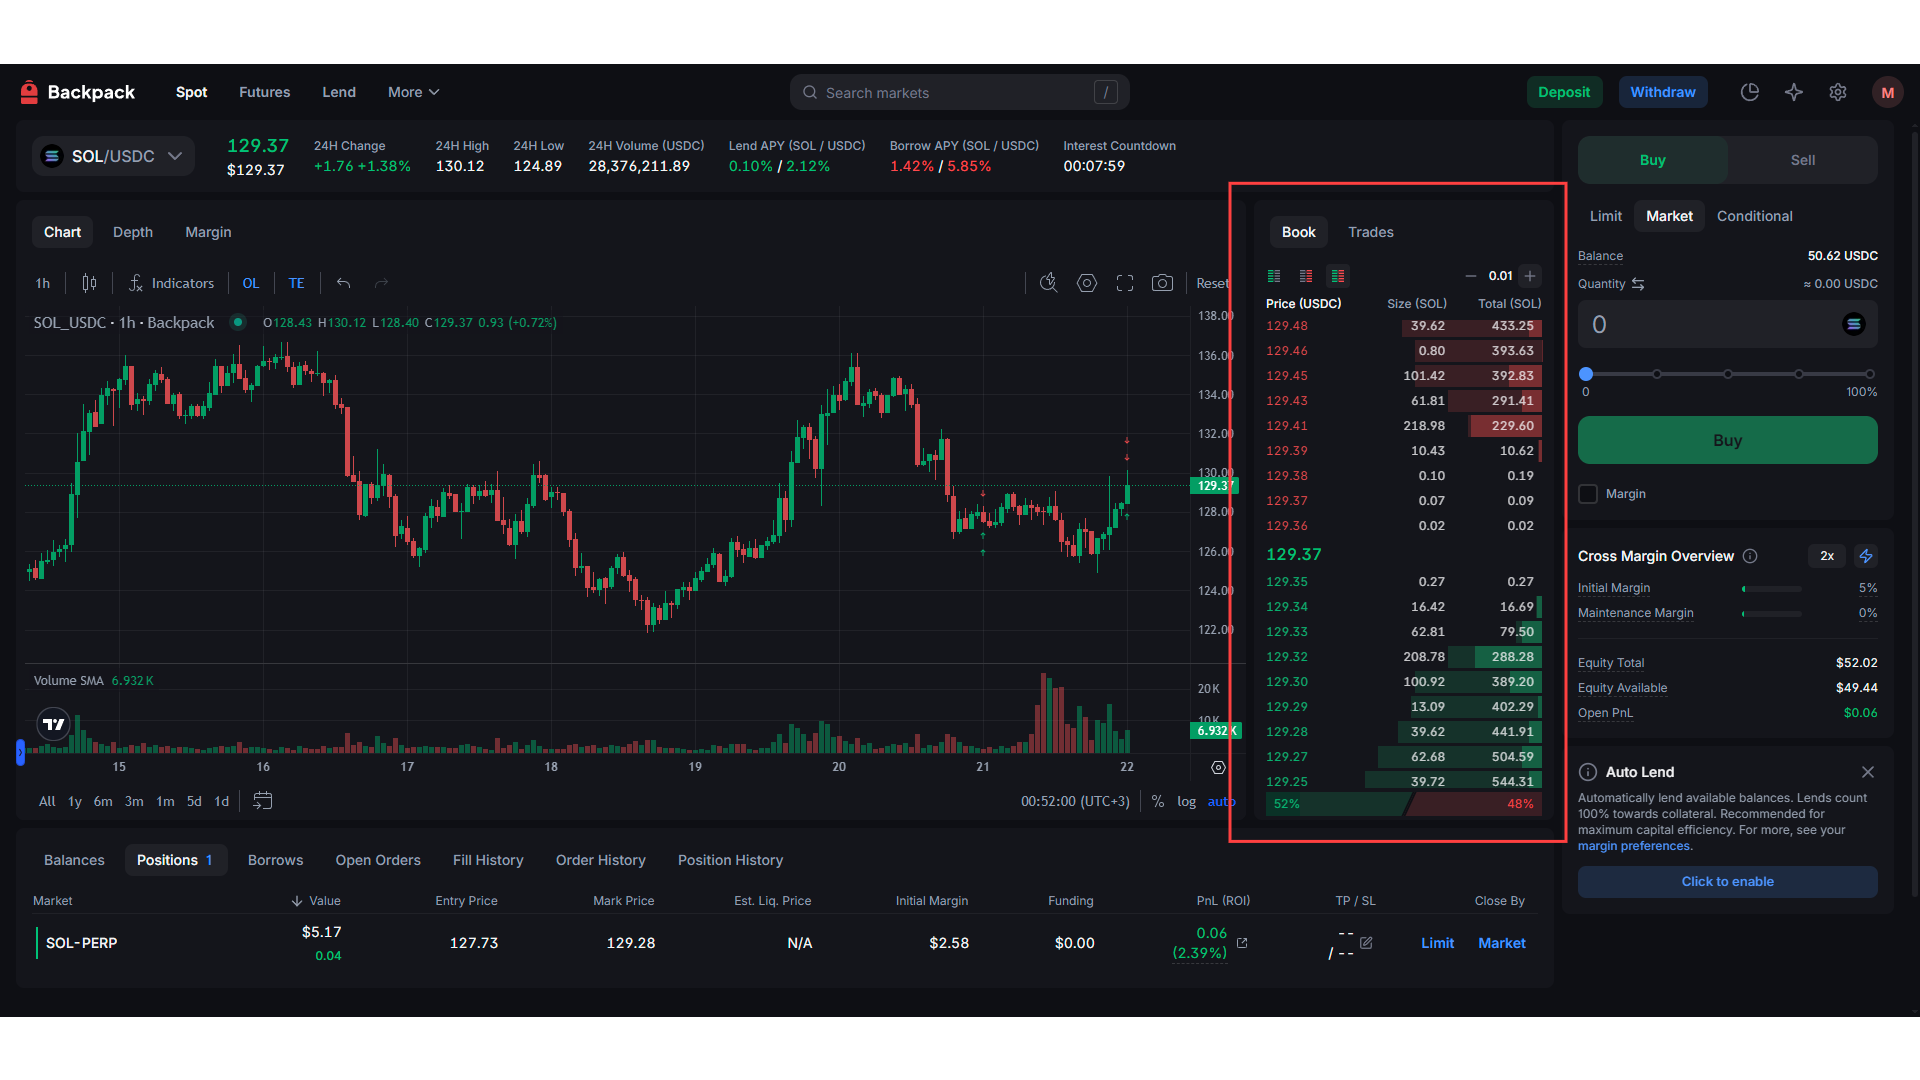Viewport: 1920px width, 1080px height.
Task: Take a chart snapshot with camera icon
Action: (x=1162, y=283)
